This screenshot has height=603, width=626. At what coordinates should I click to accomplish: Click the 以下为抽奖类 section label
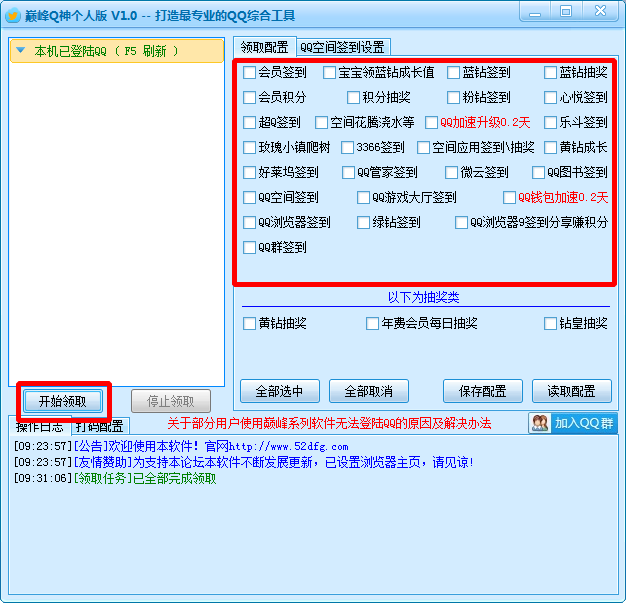coord(424,297)
